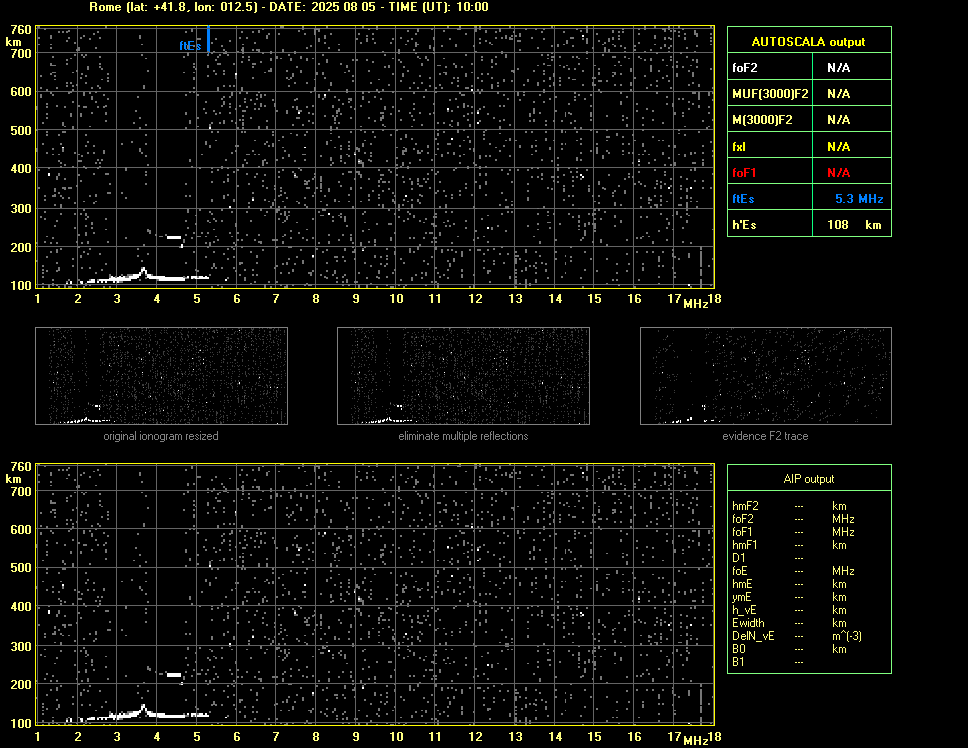Click the foF2 entry in AIP output
Screen dimensions: 968x748
pos(743,519)
